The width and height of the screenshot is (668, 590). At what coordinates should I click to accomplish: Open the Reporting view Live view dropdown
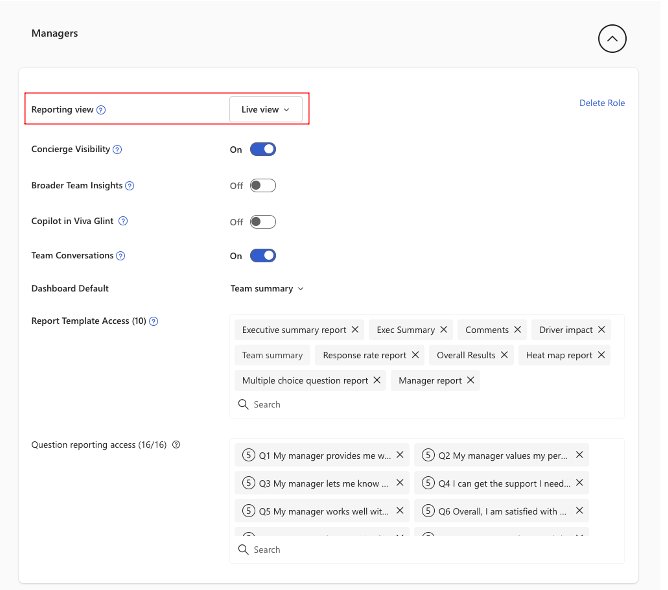(x=265, y=109)
